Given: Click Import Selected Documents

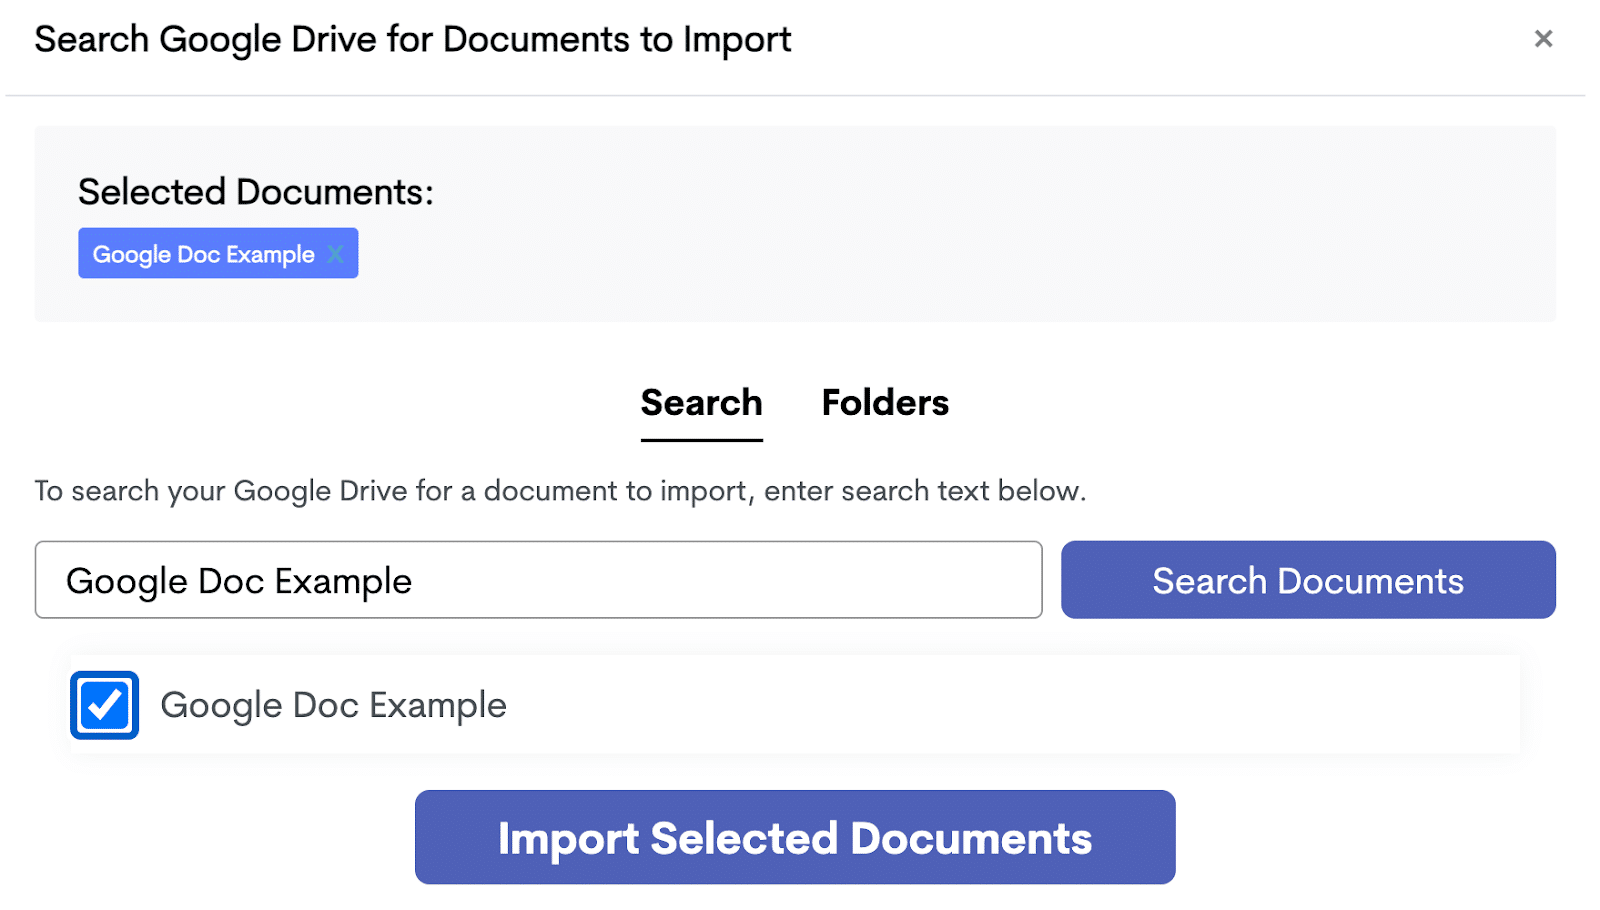Looking at the screenshot, I should 795,837.
